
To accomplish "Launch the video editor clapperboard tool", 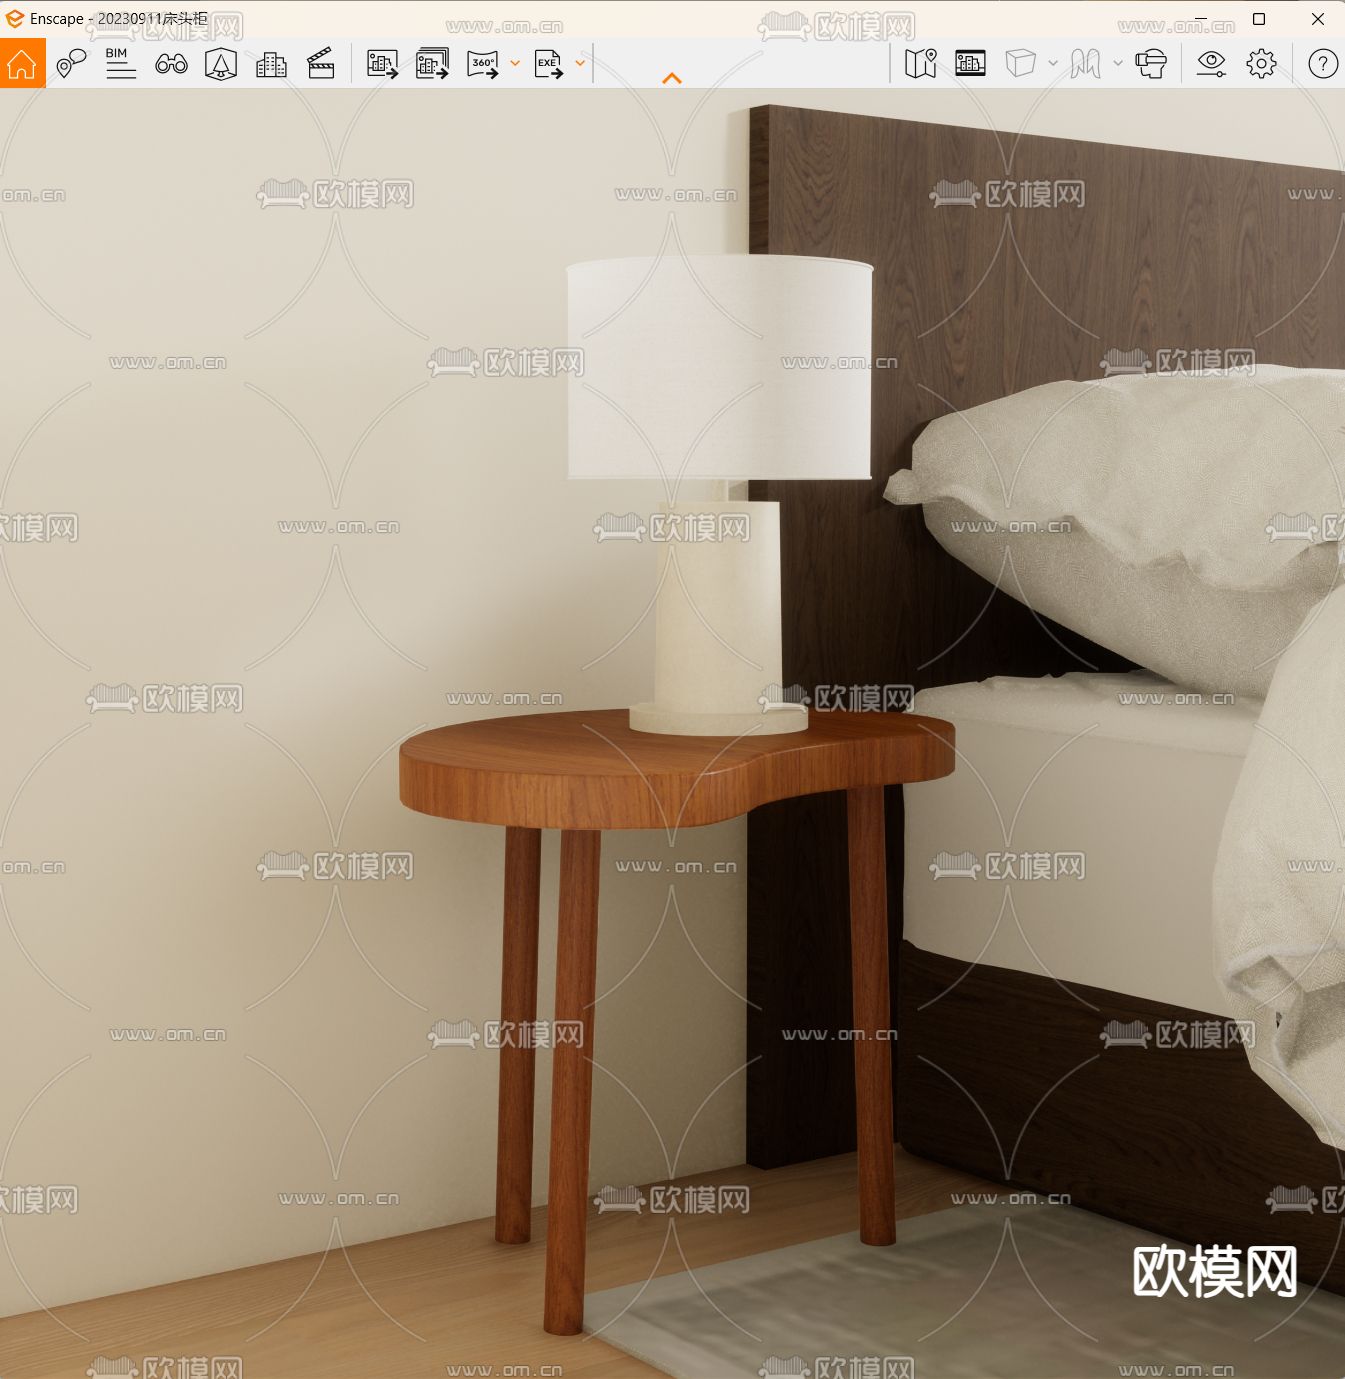I will pos(320,63).
